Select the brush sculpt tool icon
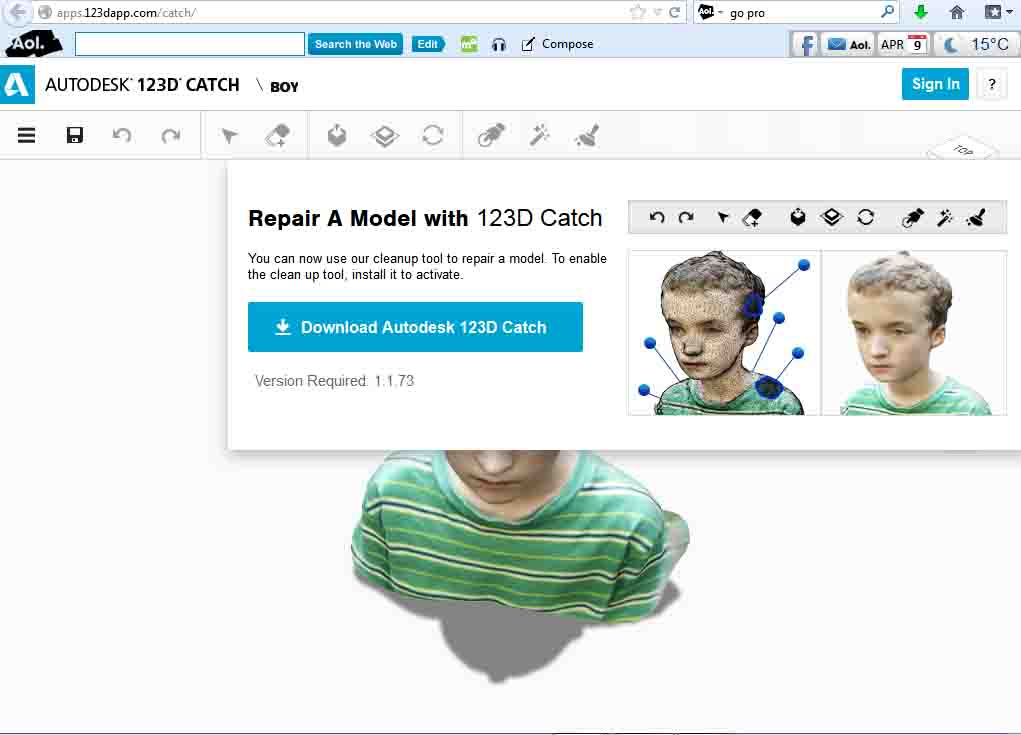The height and width of the screenshot is (735, 1021). coord(491,135)
